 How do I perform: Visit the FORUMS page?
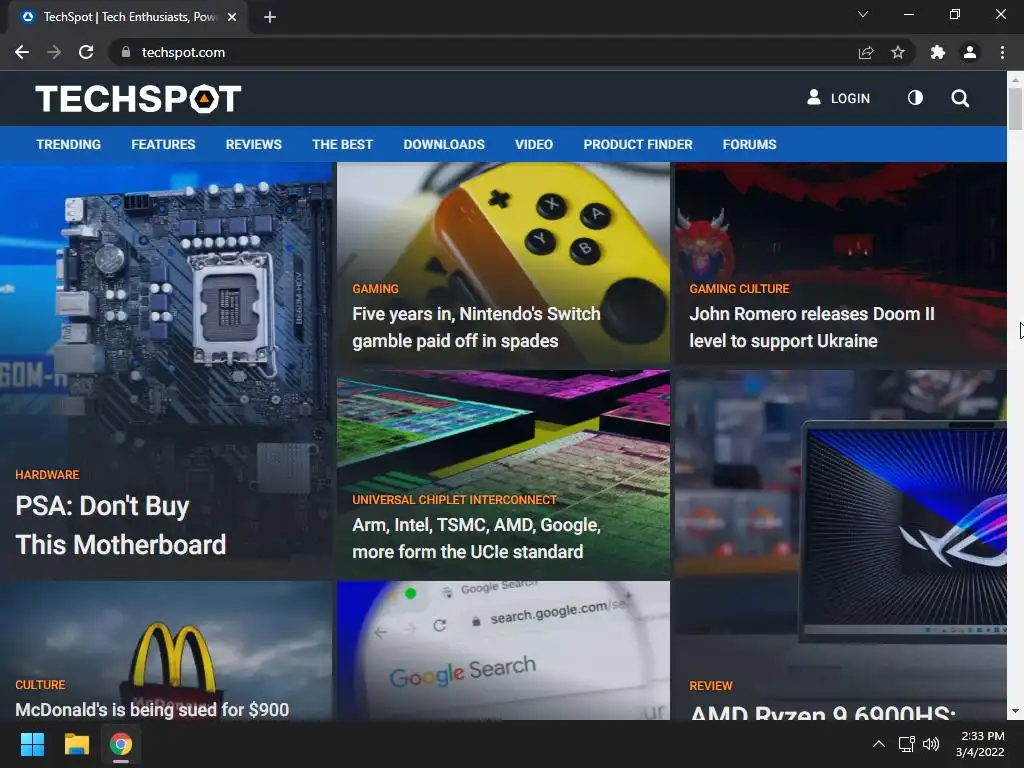pyautogui.click(x=750, y=144)
